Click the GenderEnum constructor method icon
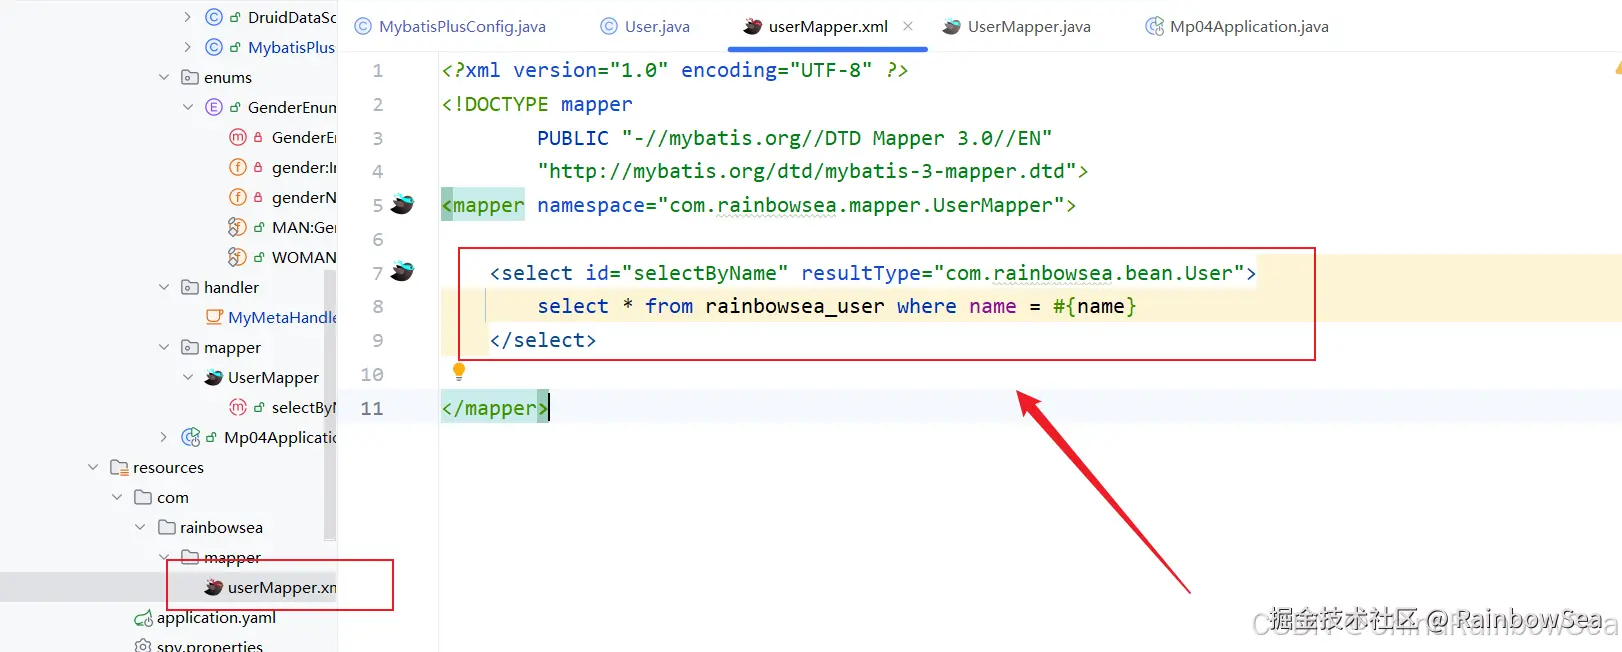This screenshot has width=1622, height=652. [x=237, y=137]
